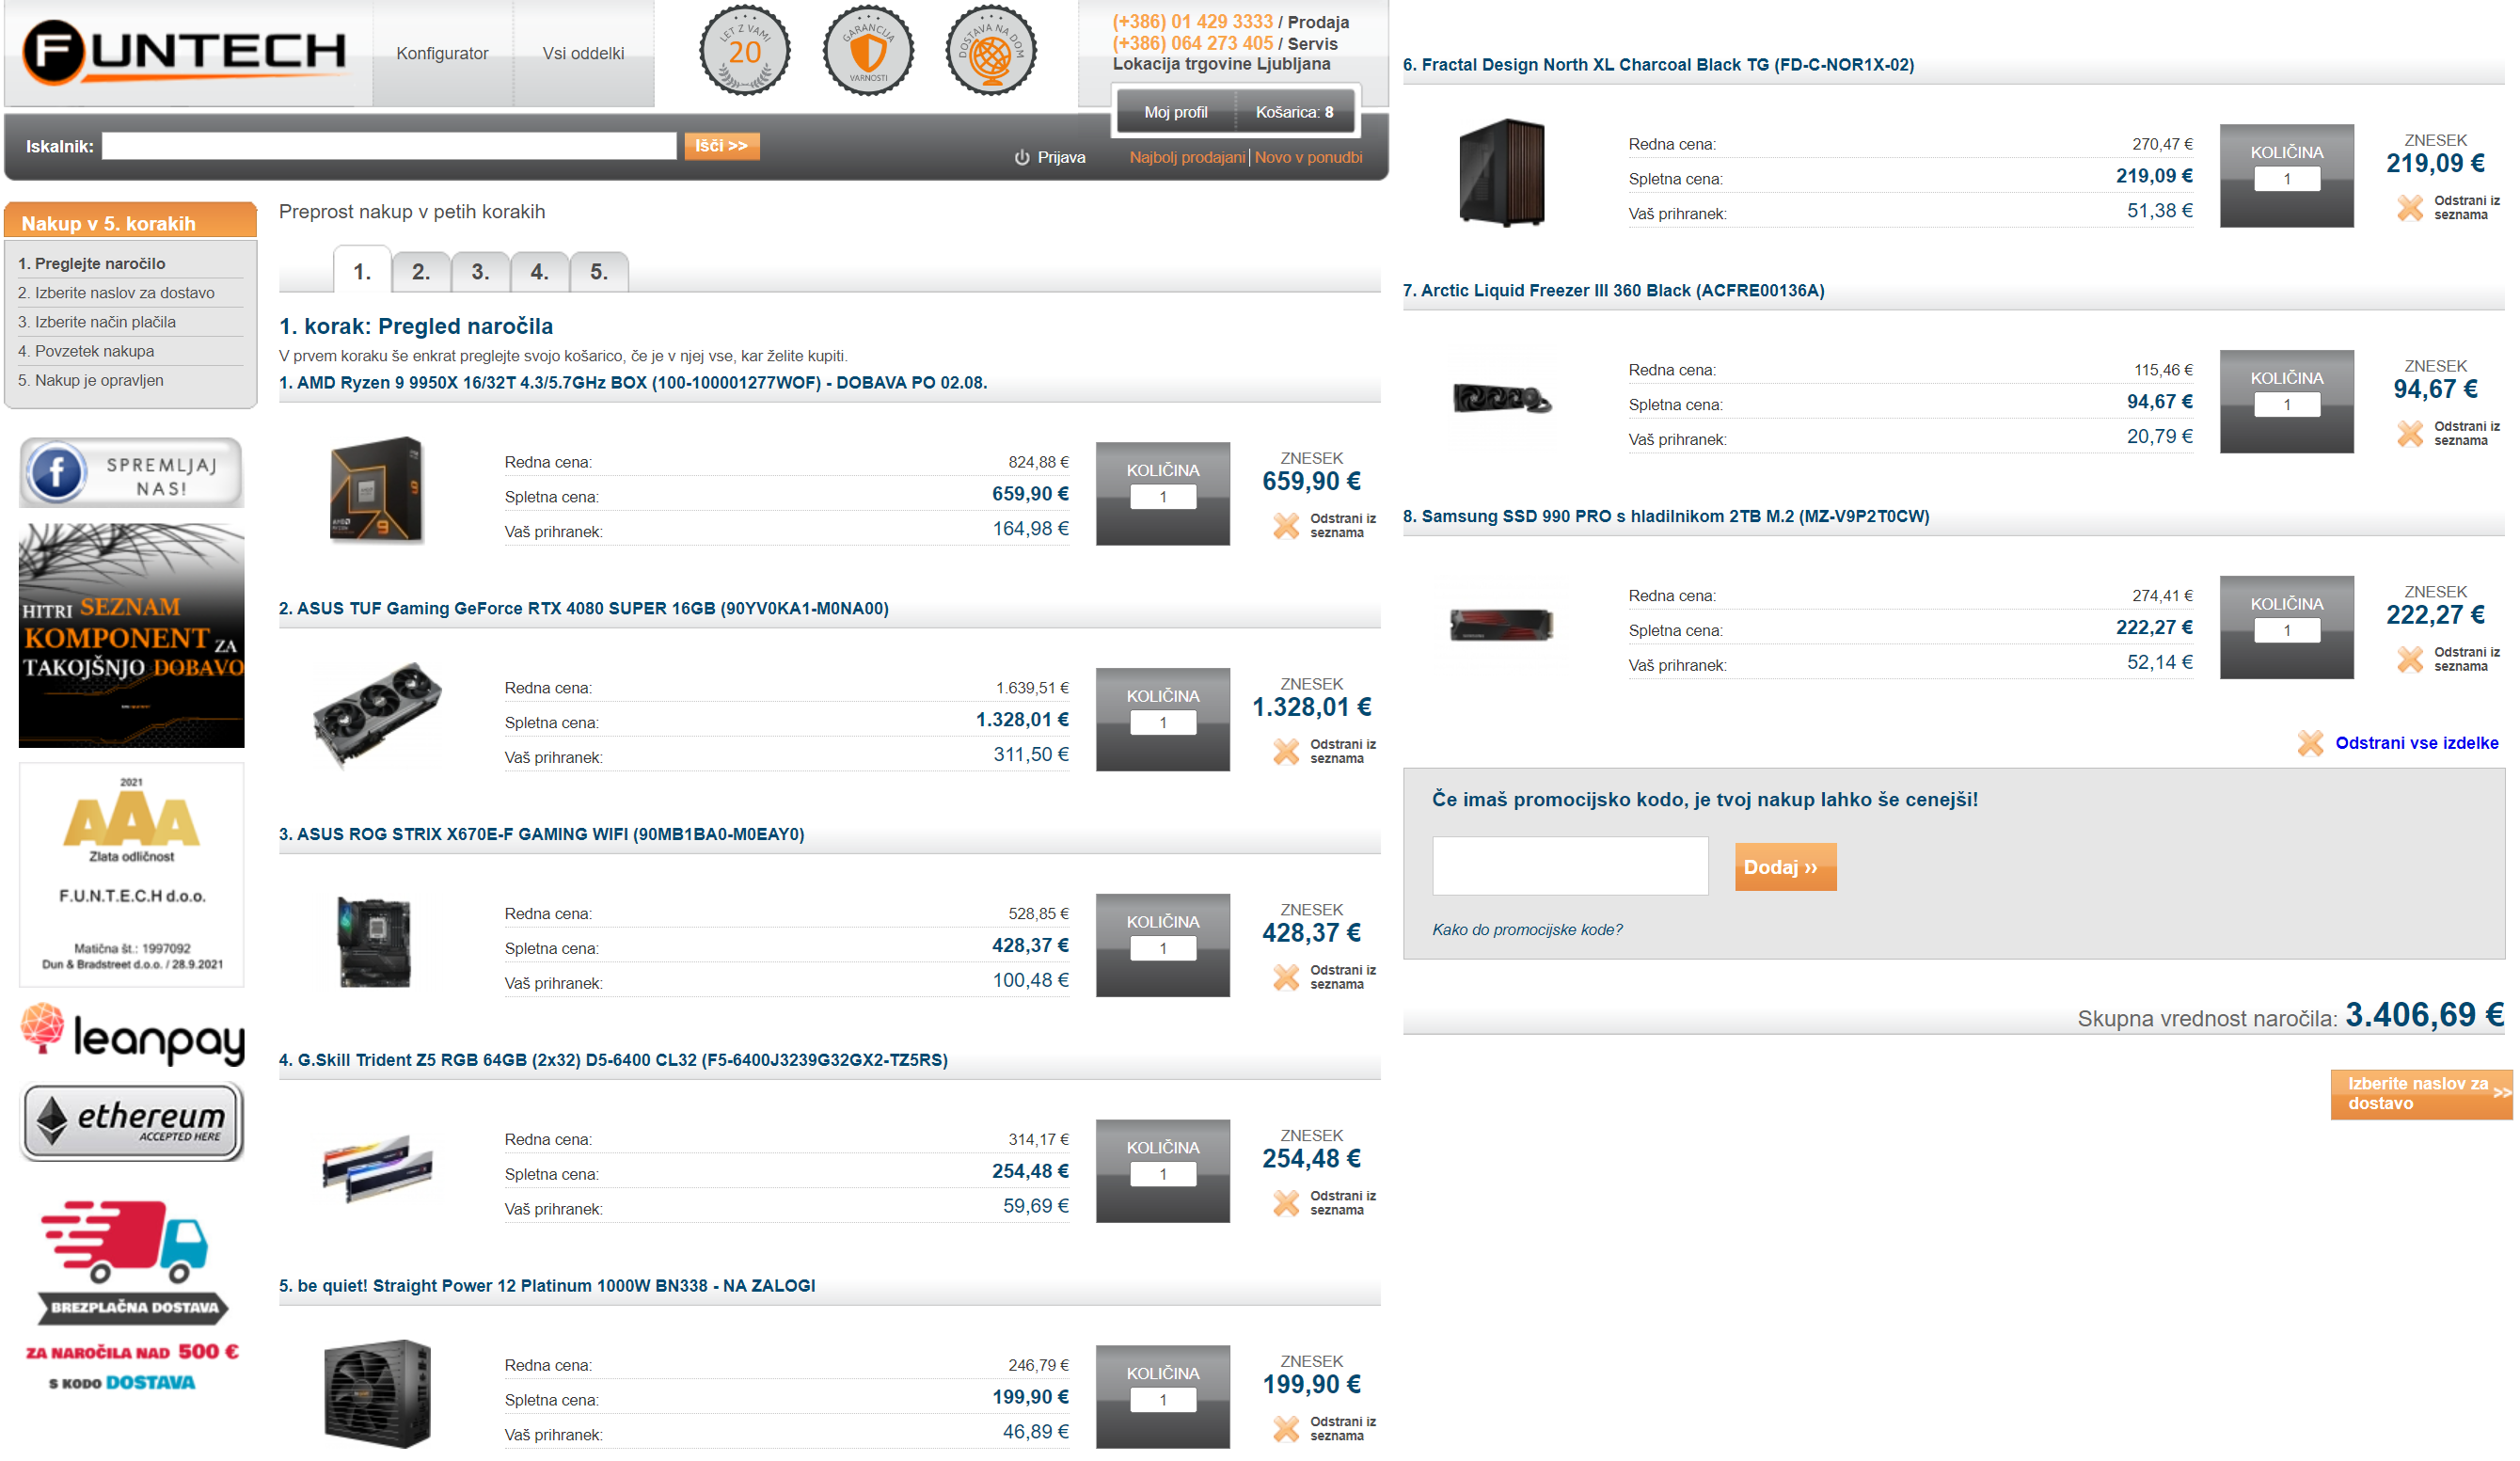Open Košarica: 8 cart button
This screenshot has width=2520, height=1461.
click(x=1295, y=112)
